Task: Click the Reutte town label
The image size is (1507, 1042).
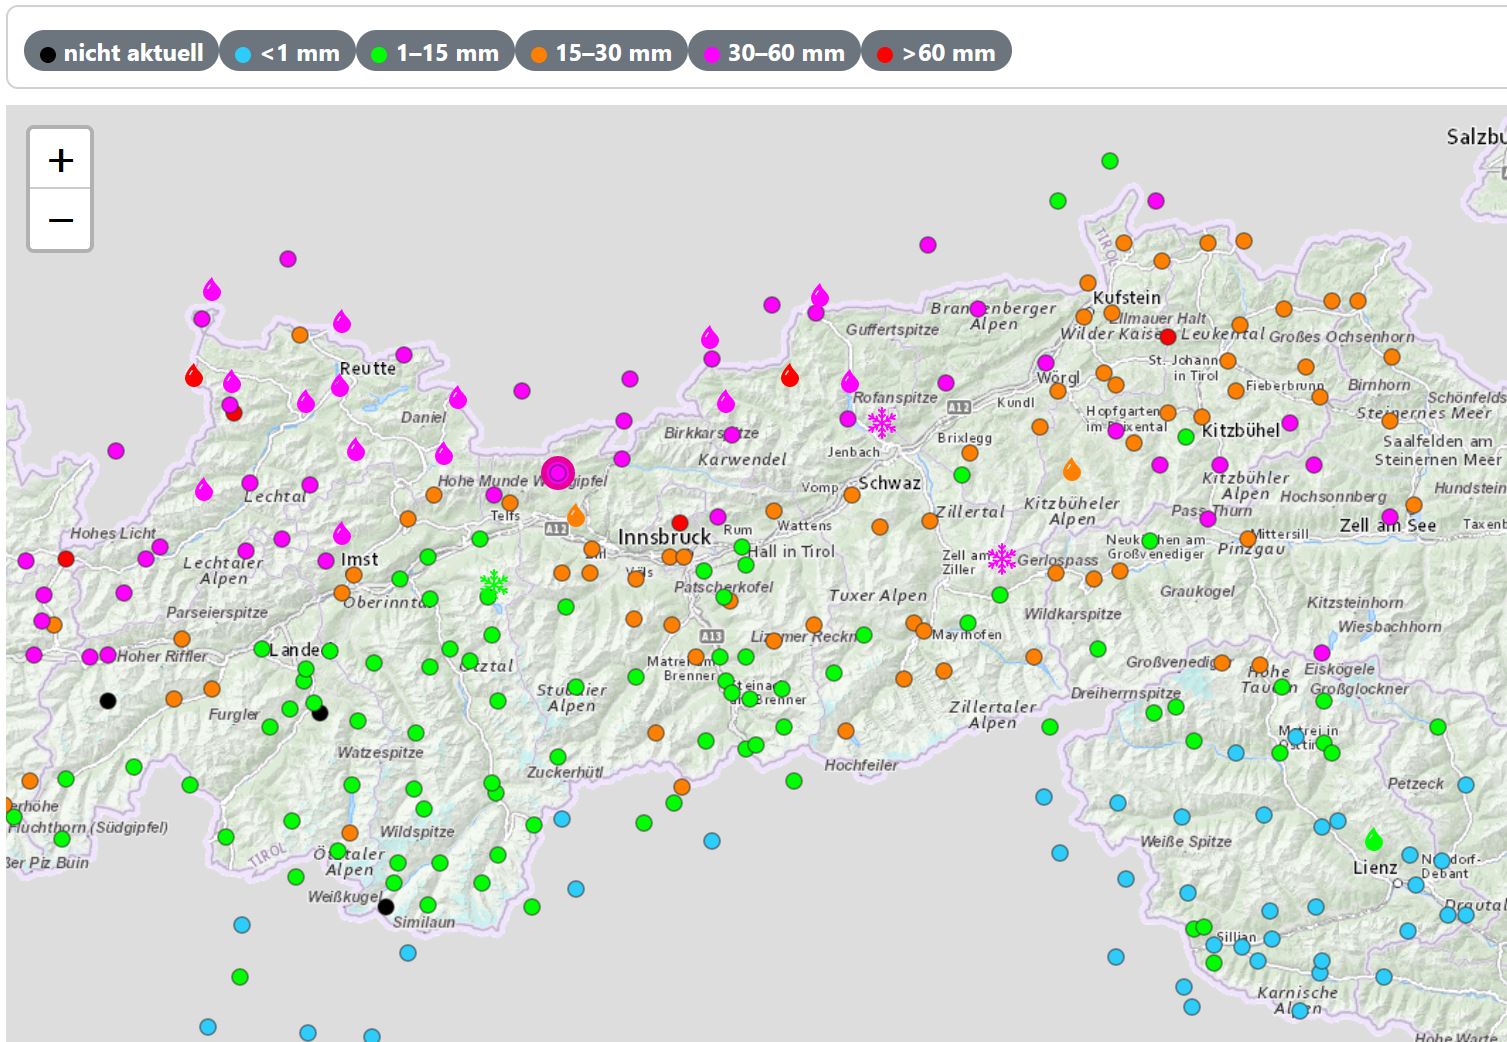Action: [x=368, y=368]
